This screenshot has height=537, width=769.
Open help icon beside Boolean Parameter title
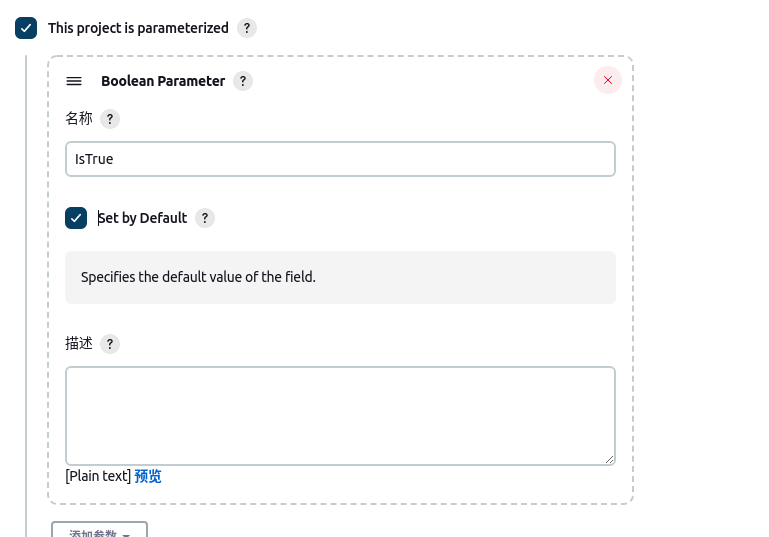click(x=243, y=81)
